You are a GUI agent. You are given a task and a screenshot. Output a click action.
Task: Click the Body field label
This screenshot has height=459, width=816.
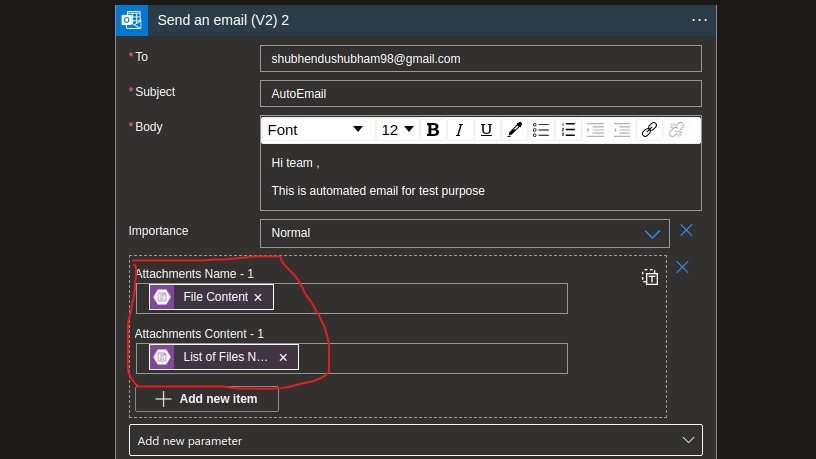tap(148, 126)
